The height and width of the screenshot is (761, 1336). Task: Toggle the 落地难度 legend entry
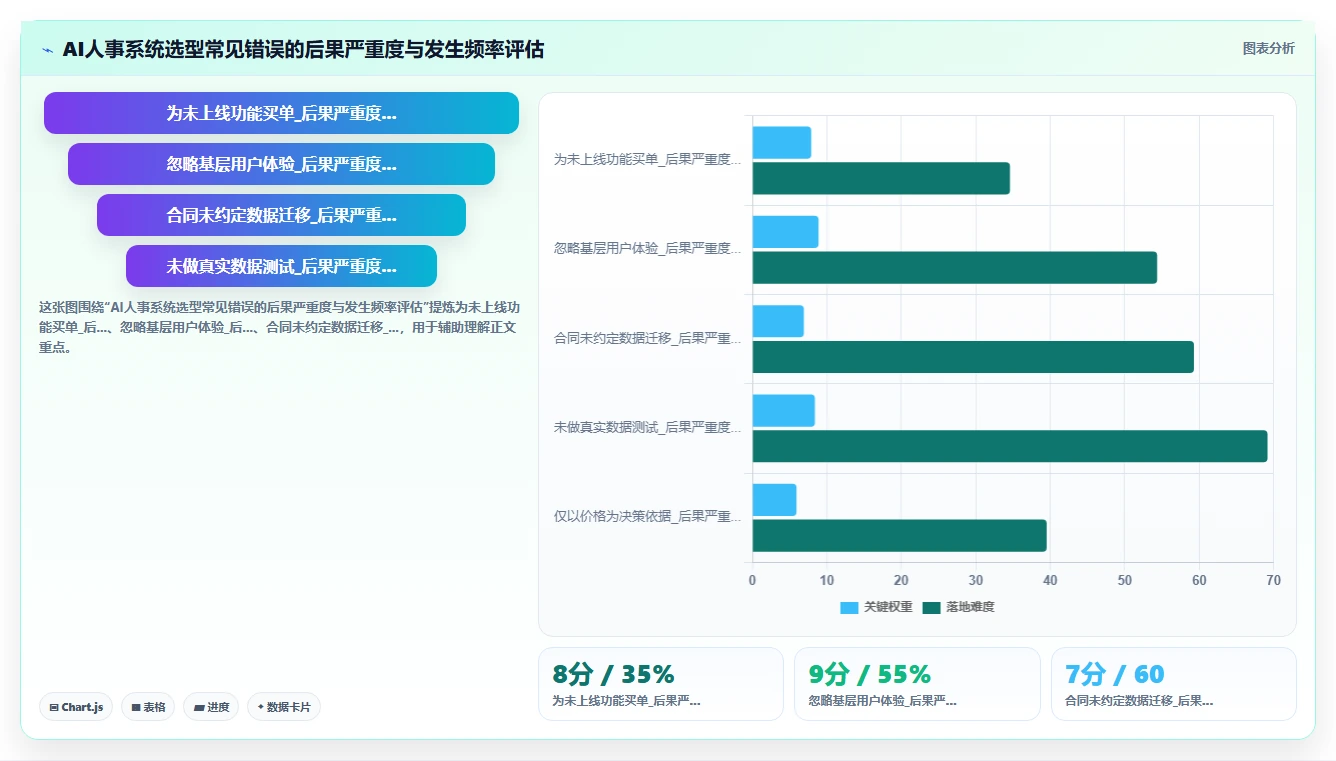point(958,607)
